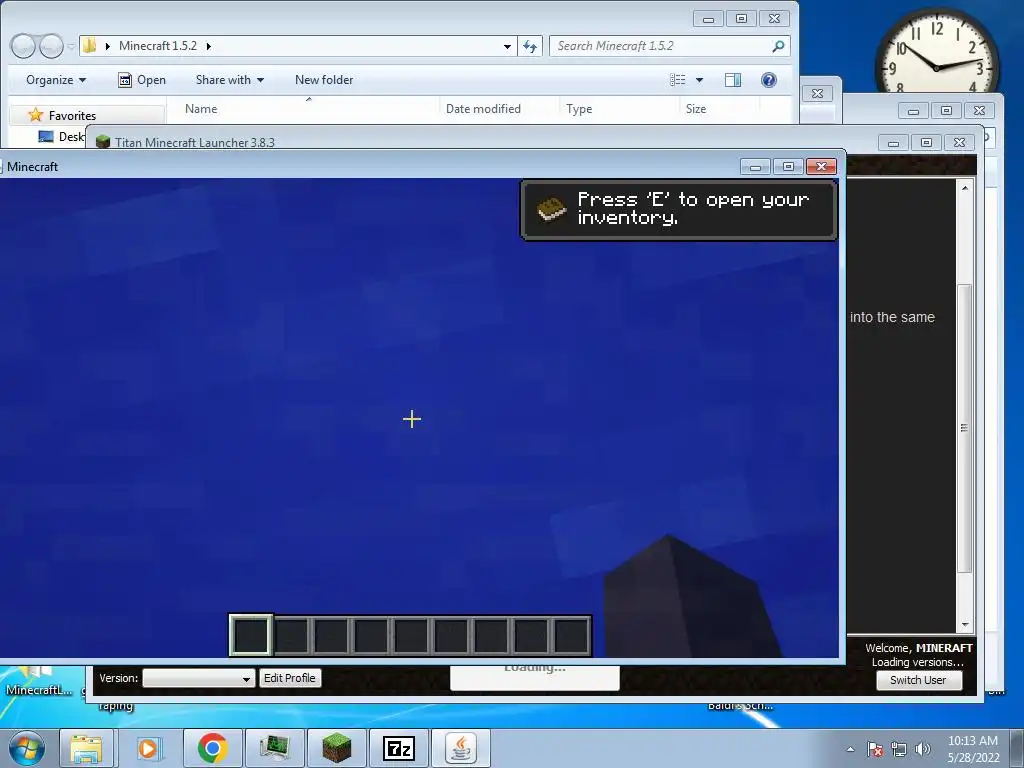Open 7-Zip from the taskbar
The height and width of the screenshot is (768, 1024).
398,748
